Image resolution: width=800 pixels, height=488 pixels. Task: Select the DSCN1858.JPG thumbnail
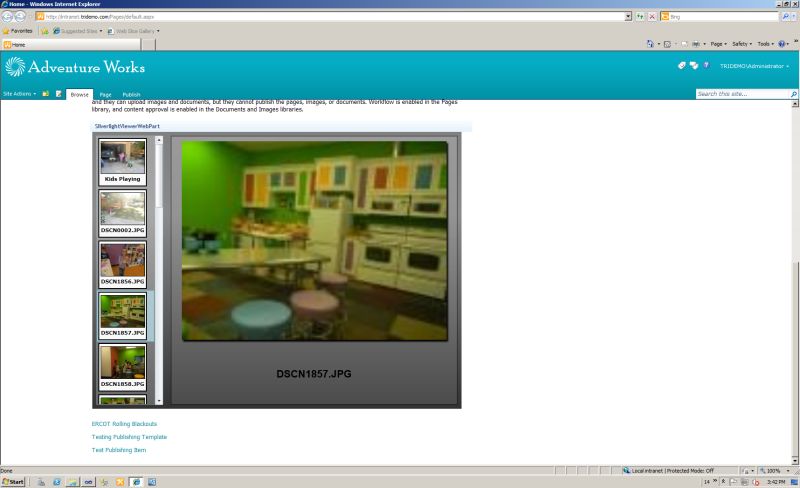(122, 367)
